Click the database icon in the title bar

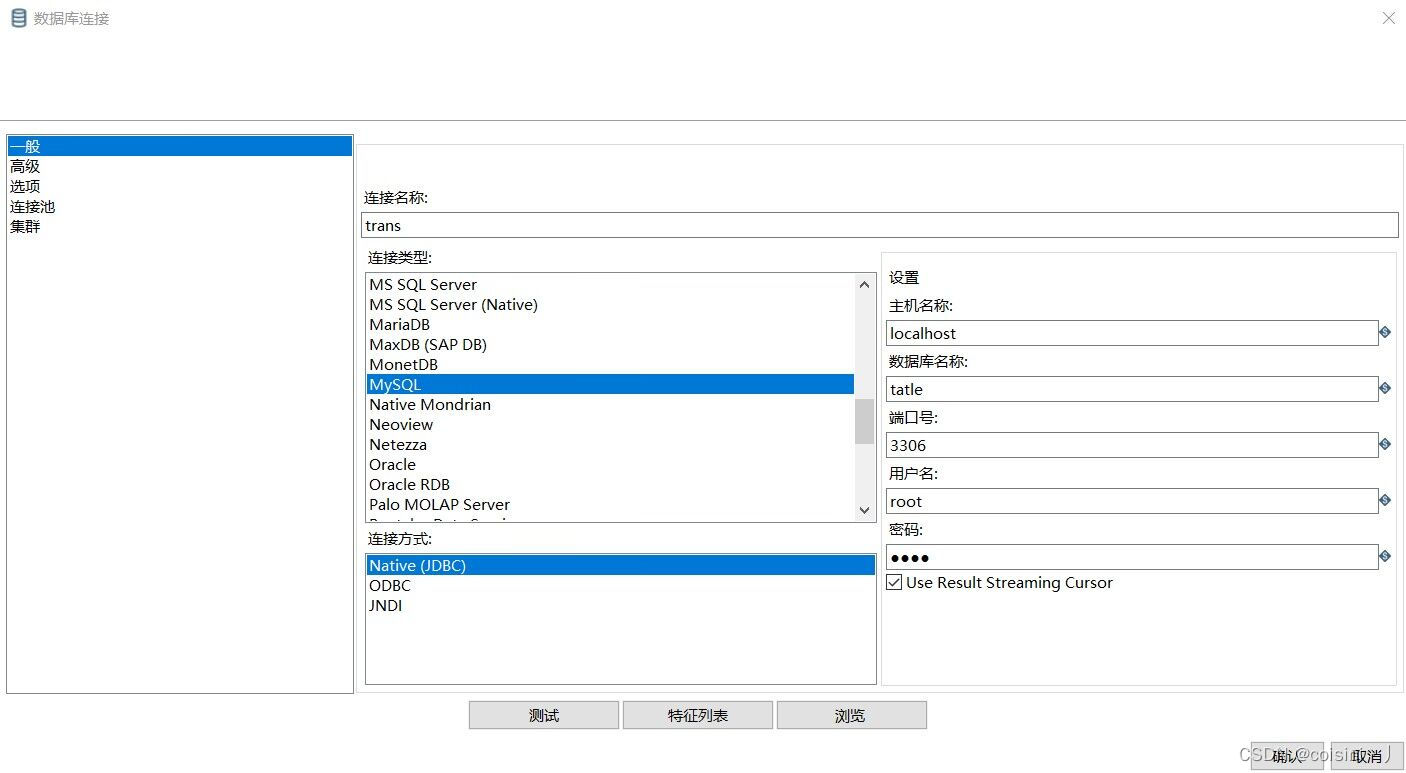(16, 17)
